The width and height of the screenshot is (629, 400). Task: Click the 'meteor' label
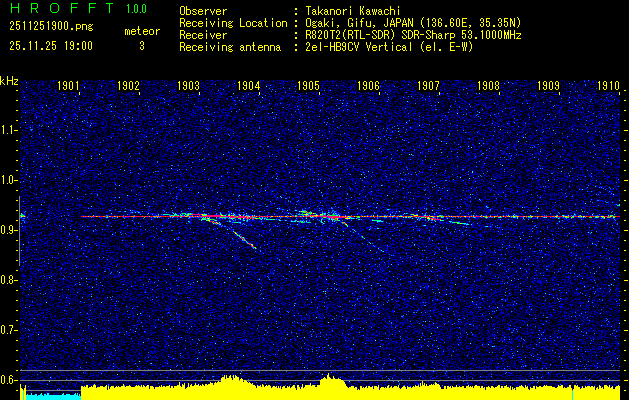pos(142,31)
